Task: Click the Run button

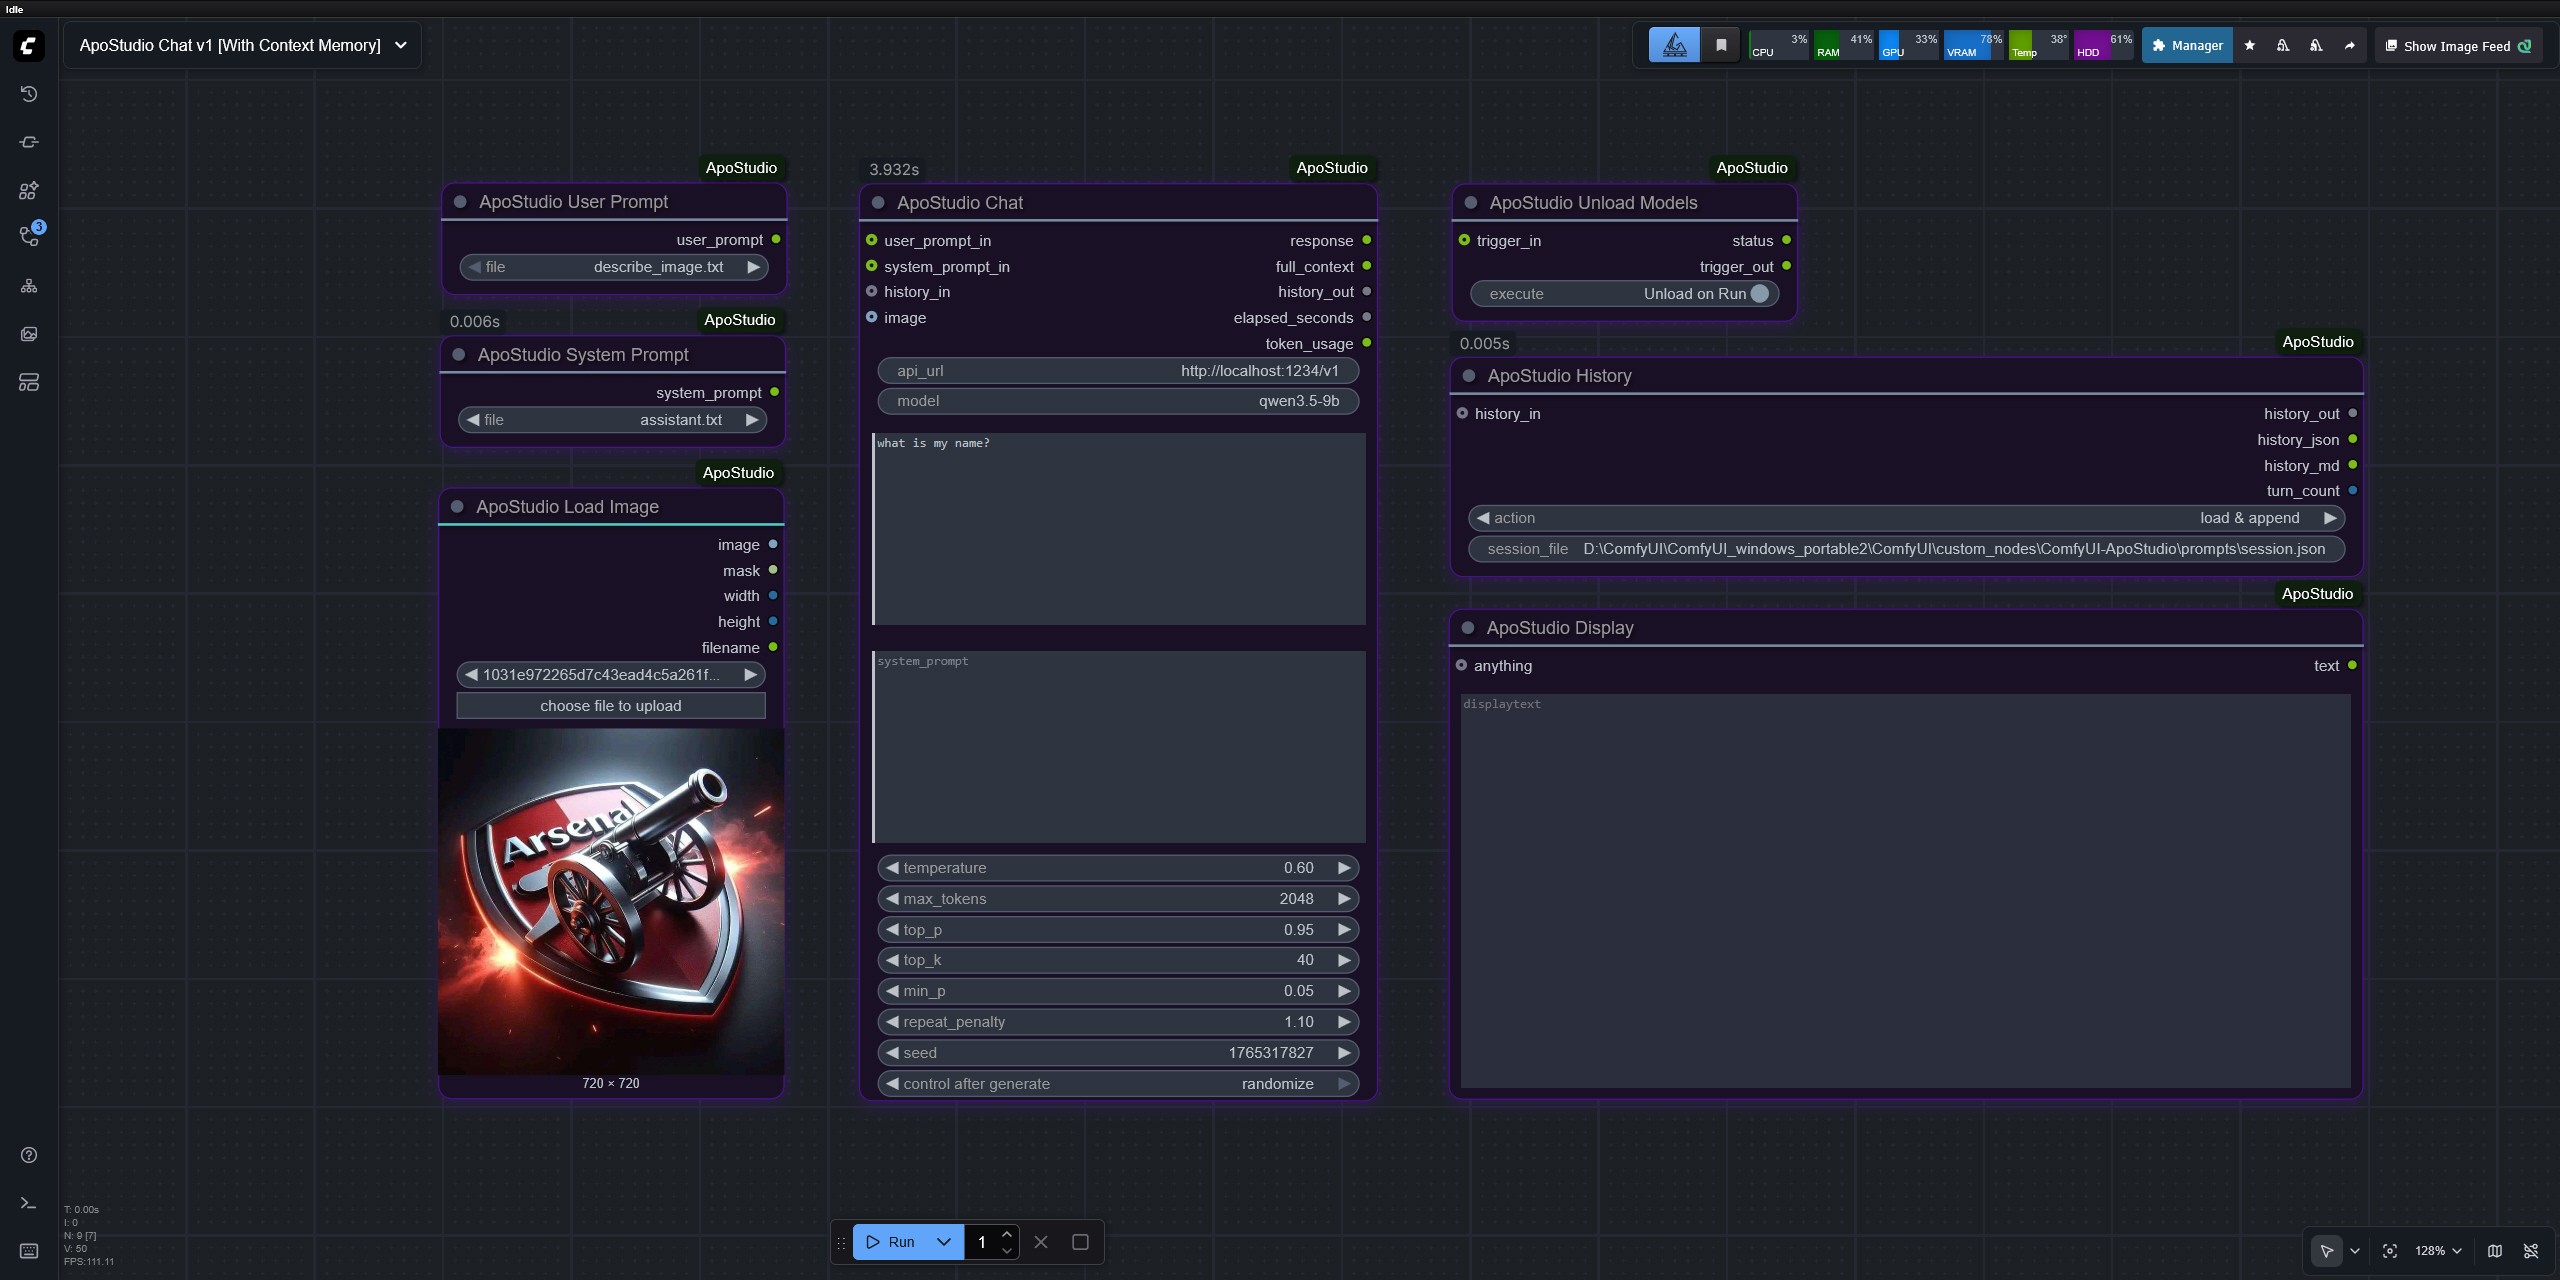Action: point(890,1242)
